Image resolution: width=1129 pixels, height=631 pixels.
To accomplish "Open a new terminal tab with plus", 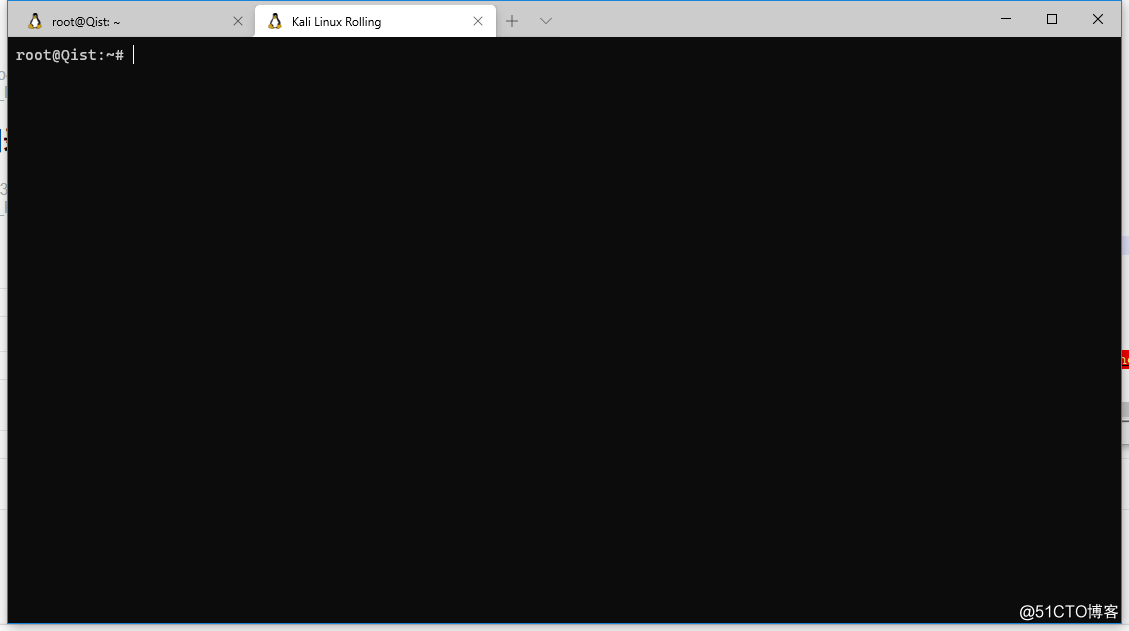I will pyautogui.click(x=512, y=21).
